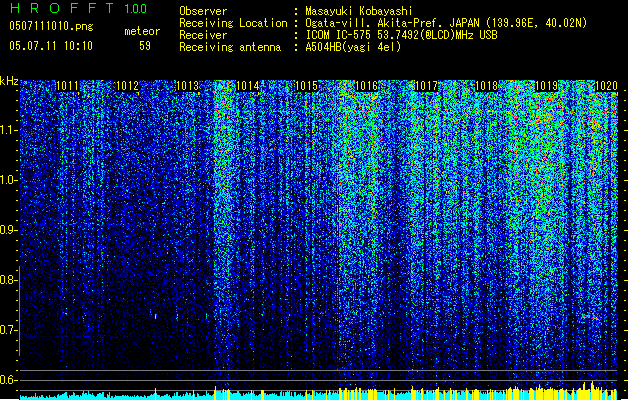
Task: Click the Ogata-vill. Akita-Pref. JAPAN location text
Action: click(446, 23)
